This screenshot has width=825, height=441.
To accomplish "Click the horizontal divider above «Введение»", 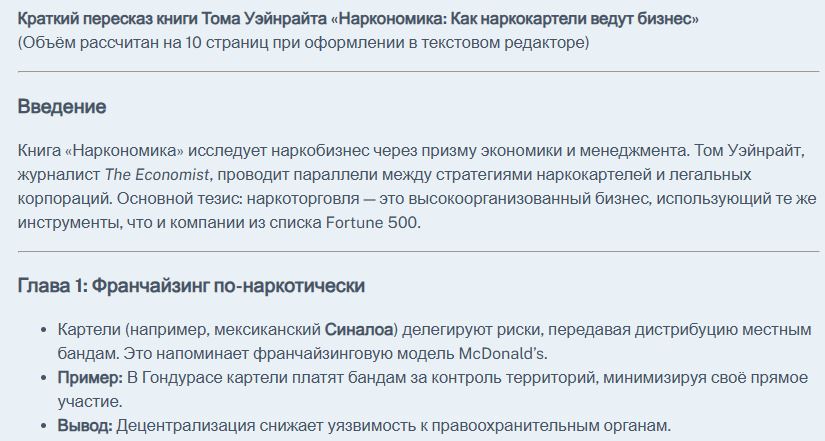I will point(418,72).
